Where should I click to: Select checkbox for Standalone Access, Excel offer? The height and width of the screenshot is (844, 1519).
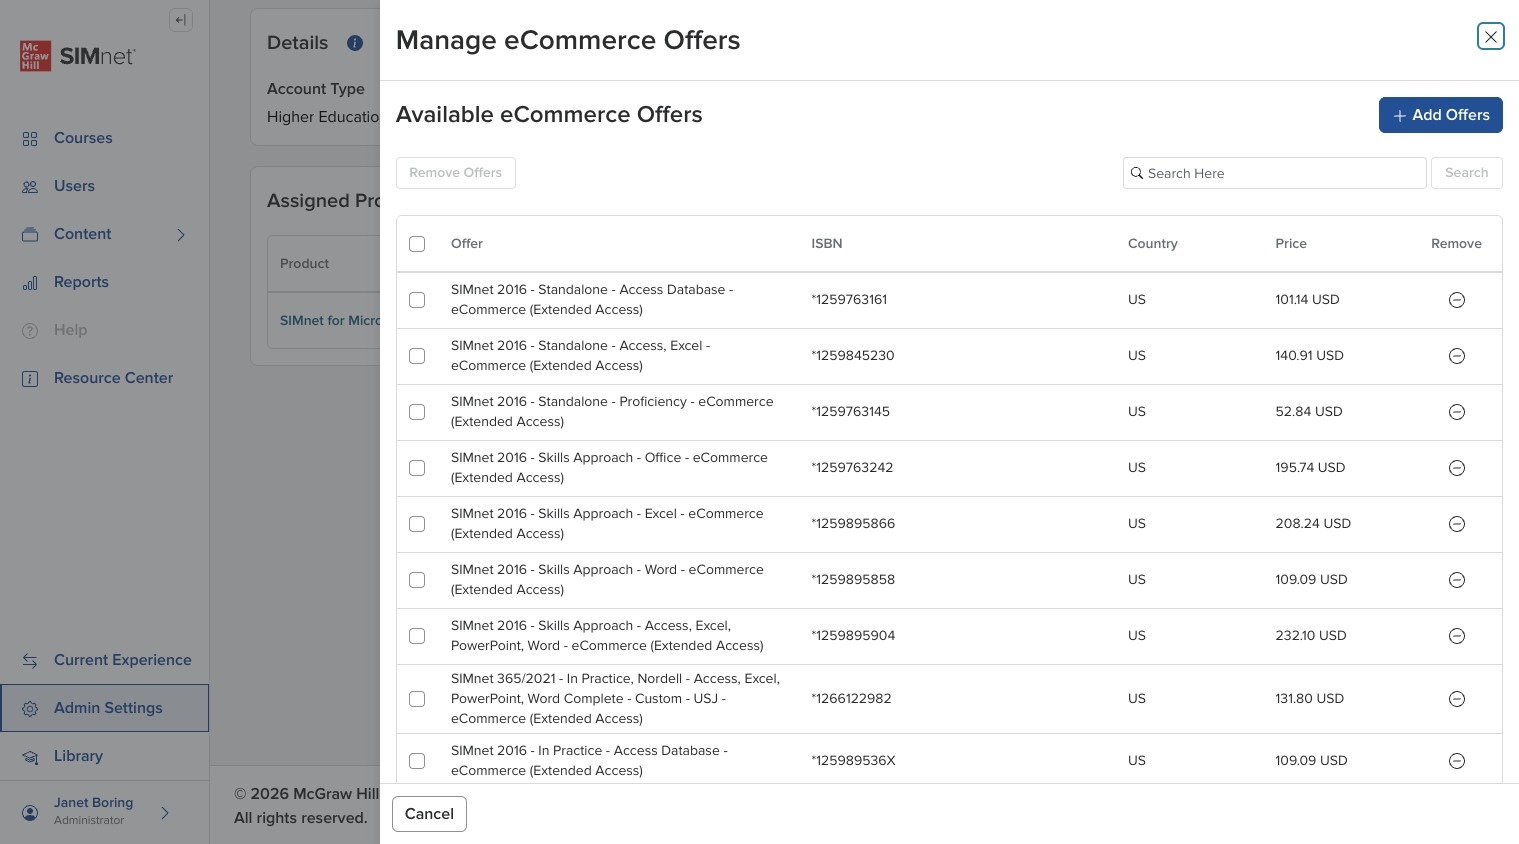coord(417,356)
